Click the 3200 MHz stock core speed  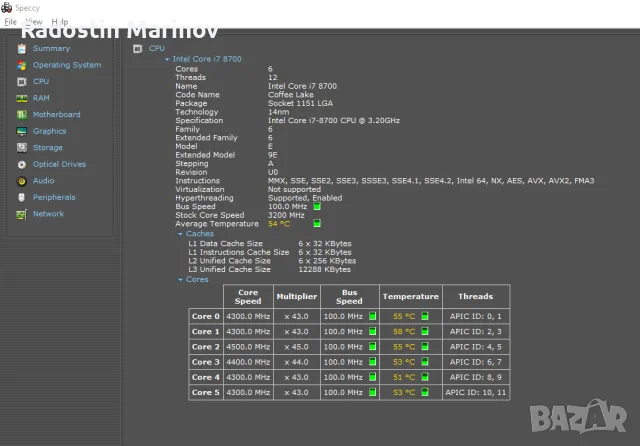click(286, 215)
